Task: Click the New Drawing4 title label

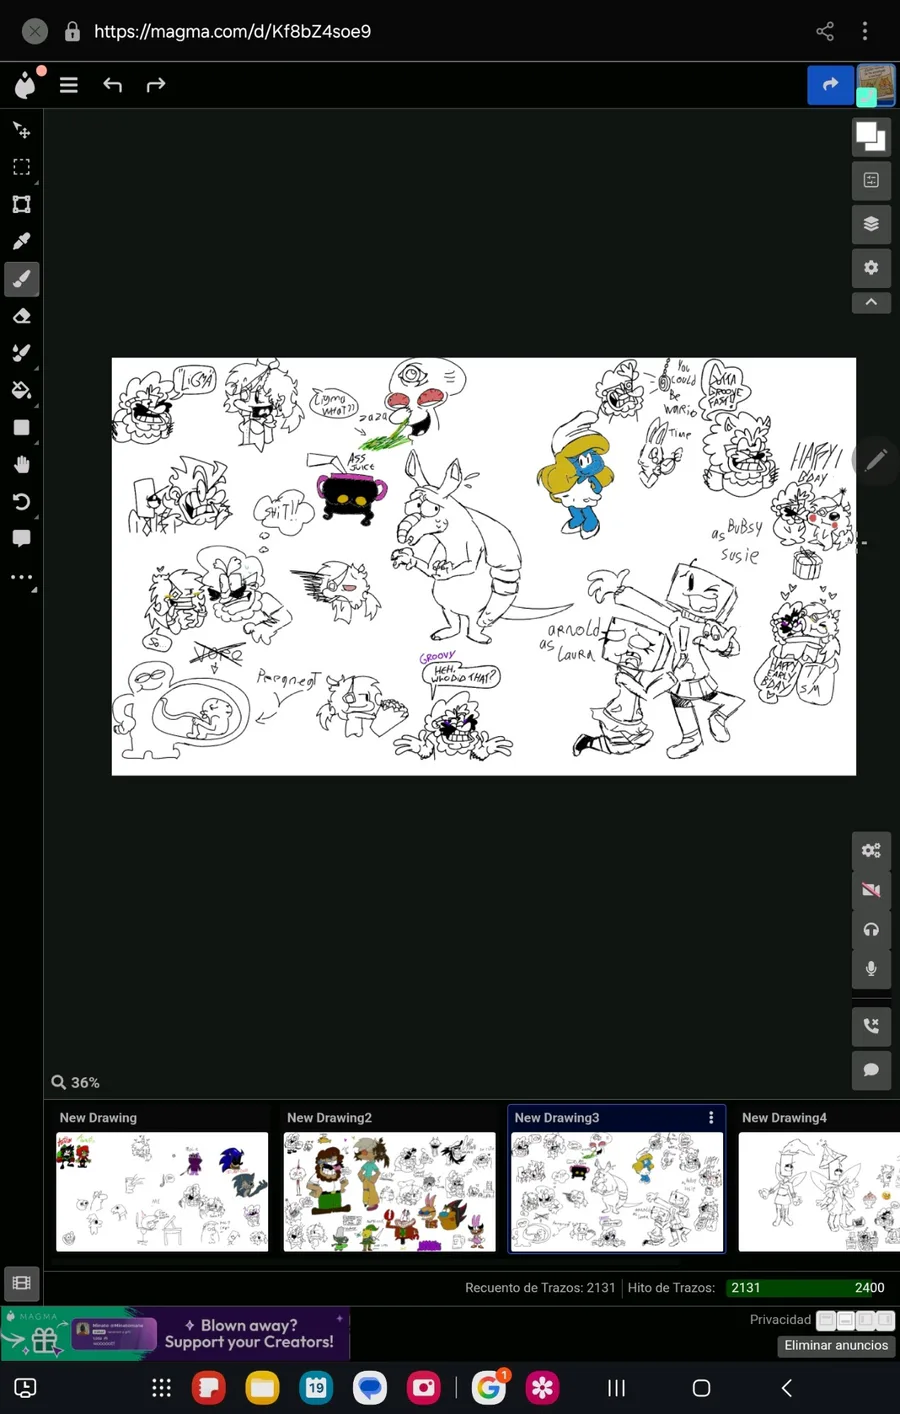Action: 784,1117
